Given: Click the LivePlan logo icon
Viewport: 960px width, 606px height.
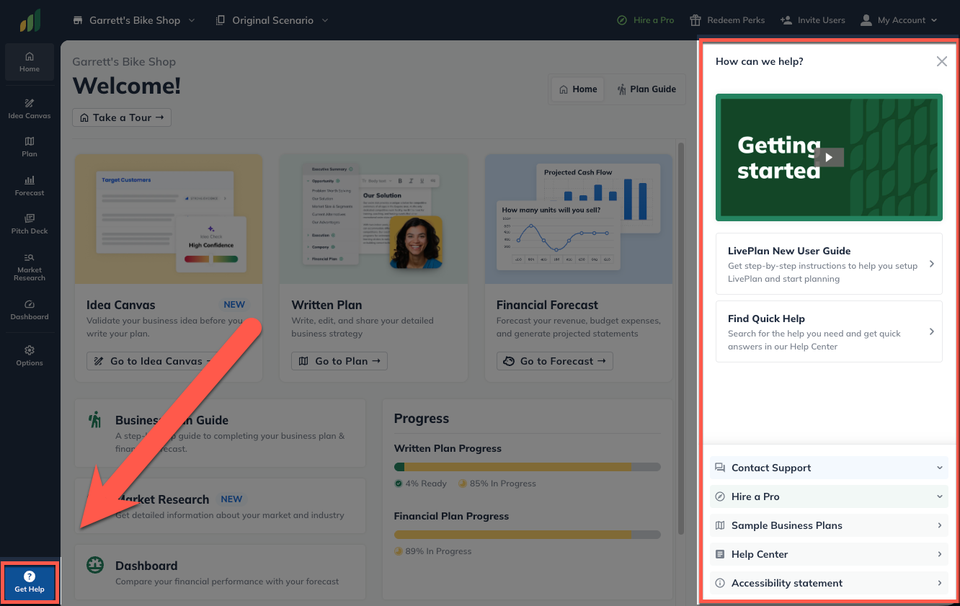Looking at the screenshot, I should (x=30, y=21).
